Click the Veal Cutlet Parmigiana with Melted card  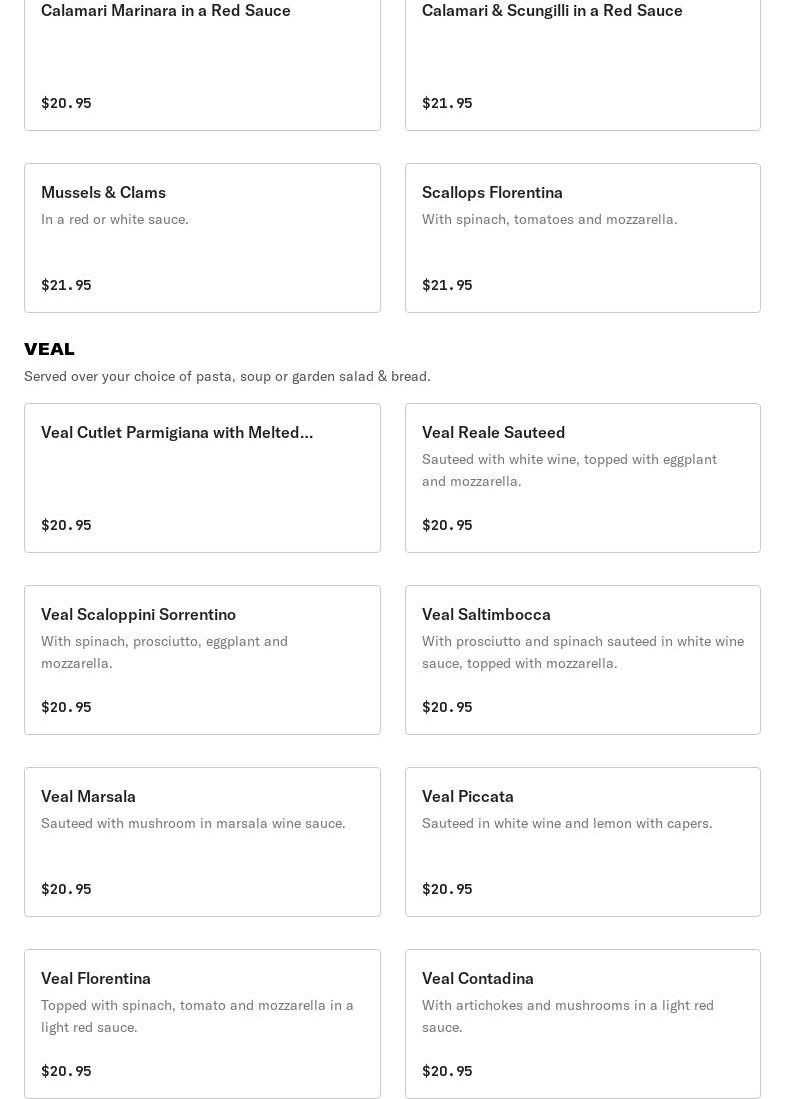202,477
